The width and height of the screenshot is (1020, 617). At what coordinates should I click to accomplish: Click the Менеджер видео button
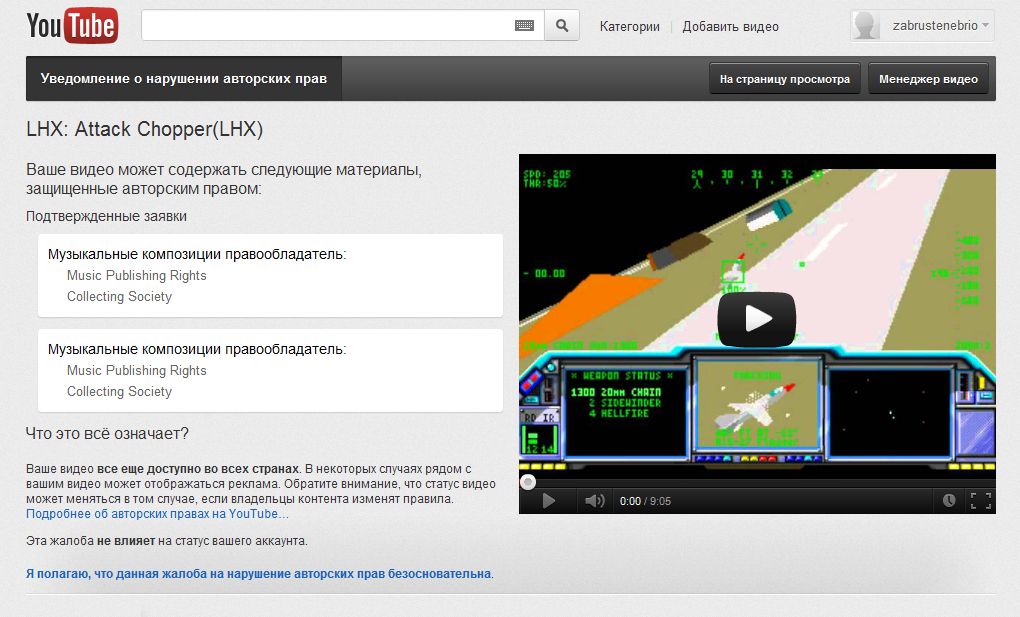tap(928, 79)
